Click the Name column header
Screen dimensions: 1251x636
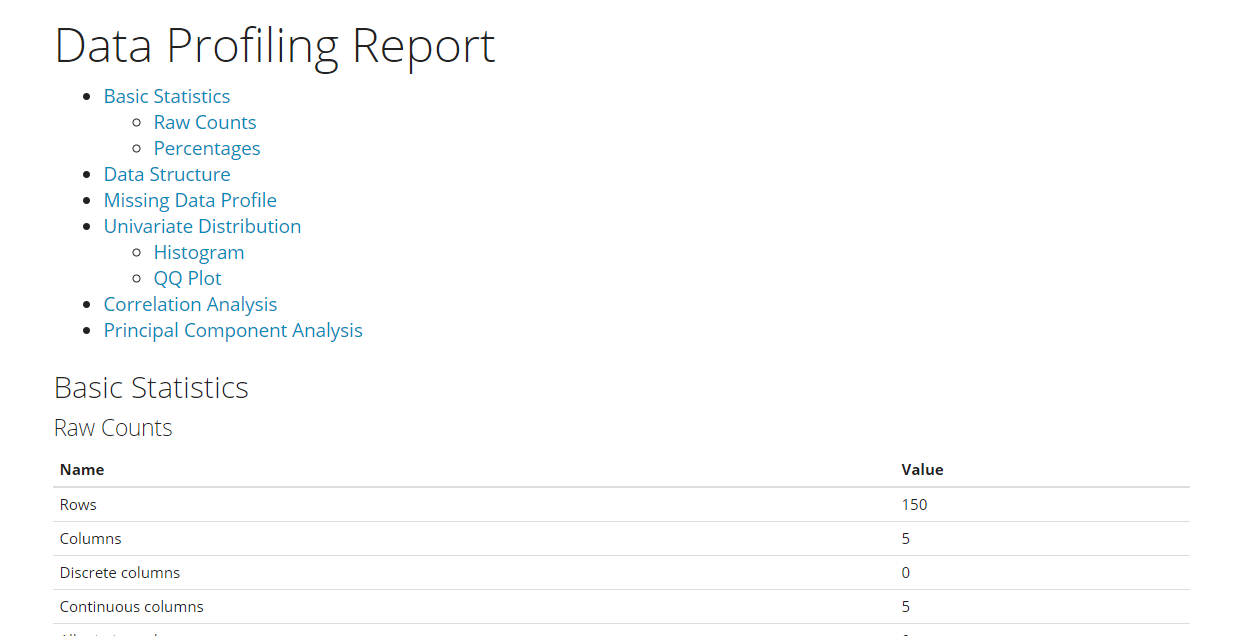(x=82, y=470)
